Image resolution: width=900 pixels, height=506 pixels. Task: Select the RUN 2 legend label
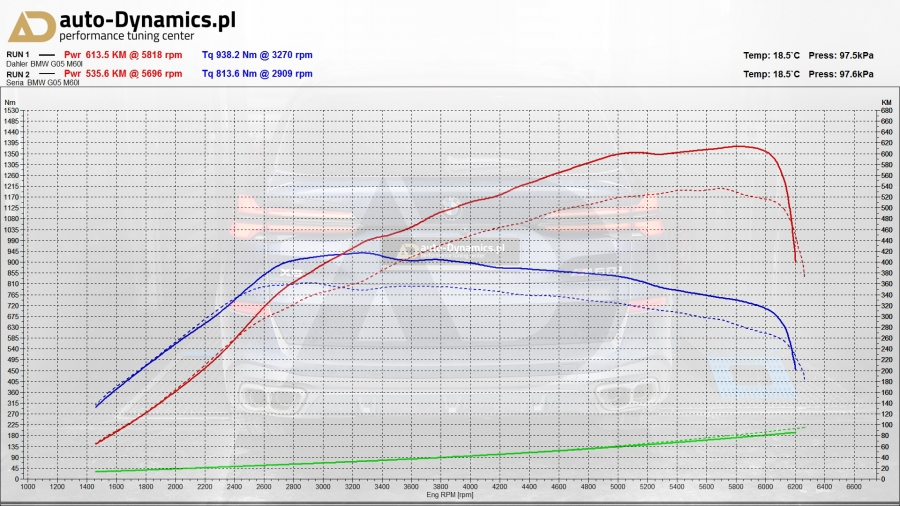click(x=18, y=74)
